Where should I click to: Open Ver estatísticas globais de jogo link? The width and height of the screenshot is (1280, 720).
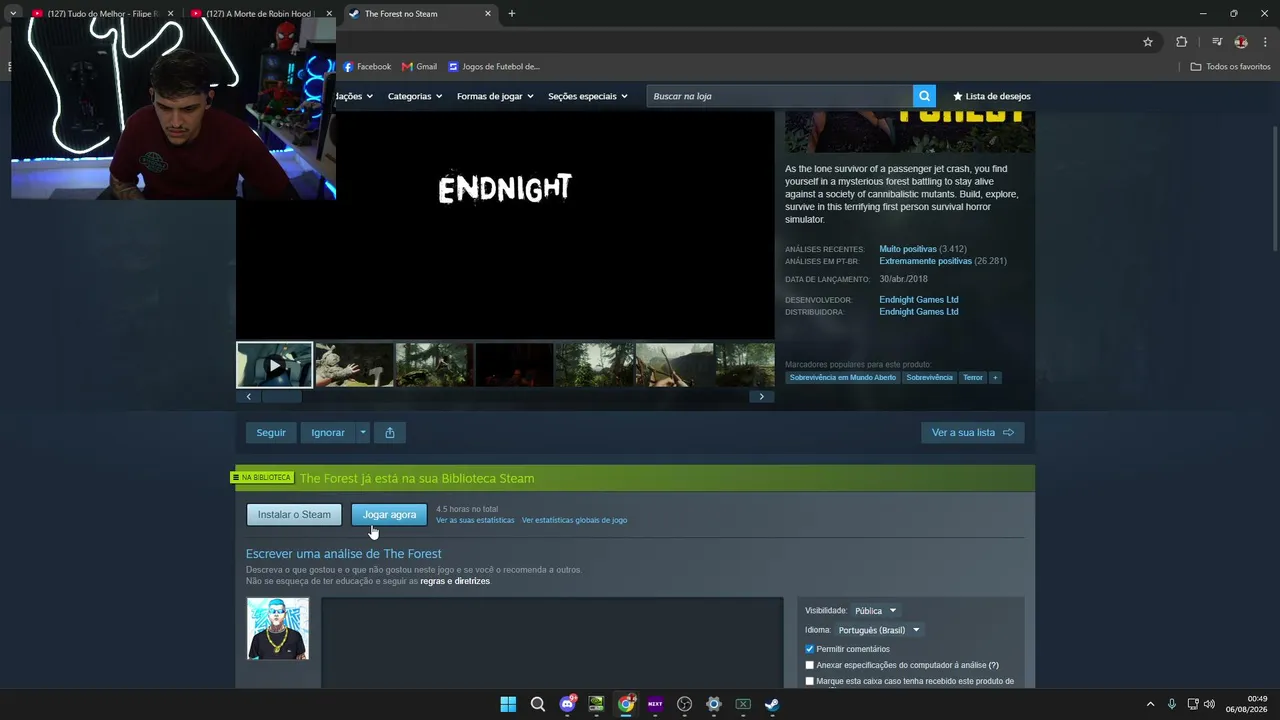coord(574,520)
